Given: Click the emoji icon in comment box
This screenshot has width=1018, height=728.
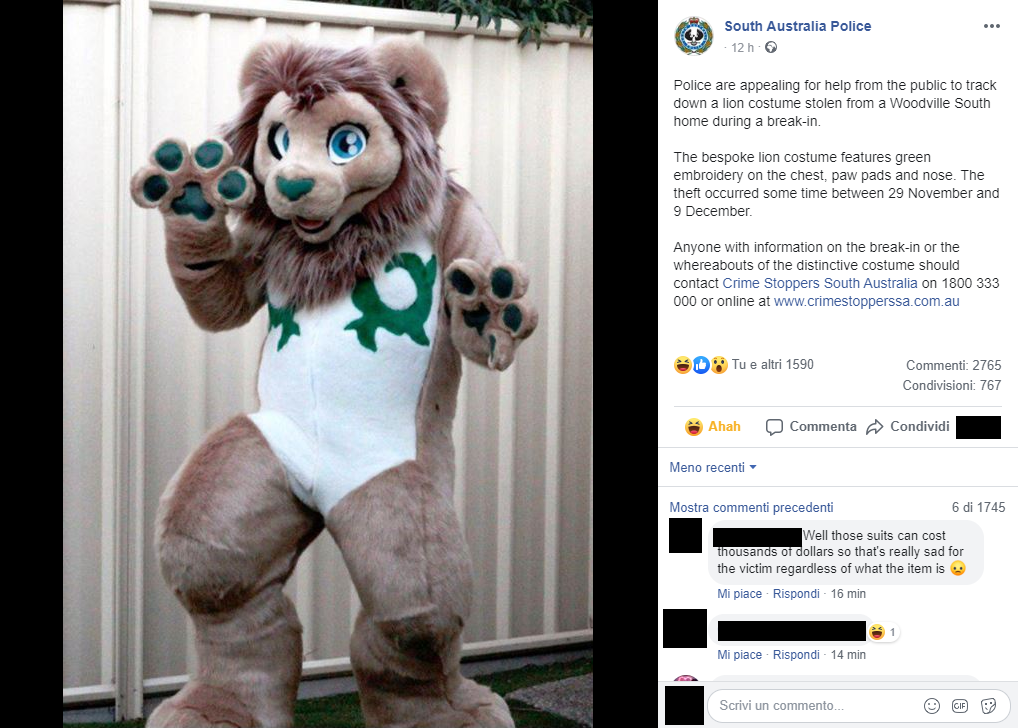Looking at the screenshot, I should (x=932, y=706).
